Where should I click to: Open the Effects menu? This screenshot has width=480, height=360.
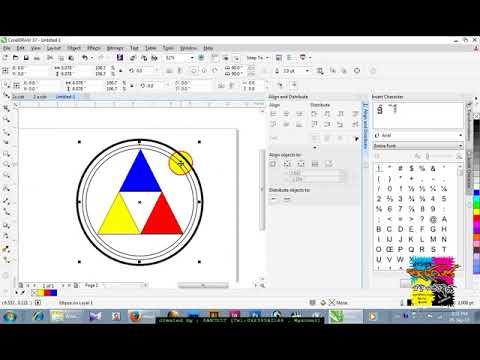point(94,48)
